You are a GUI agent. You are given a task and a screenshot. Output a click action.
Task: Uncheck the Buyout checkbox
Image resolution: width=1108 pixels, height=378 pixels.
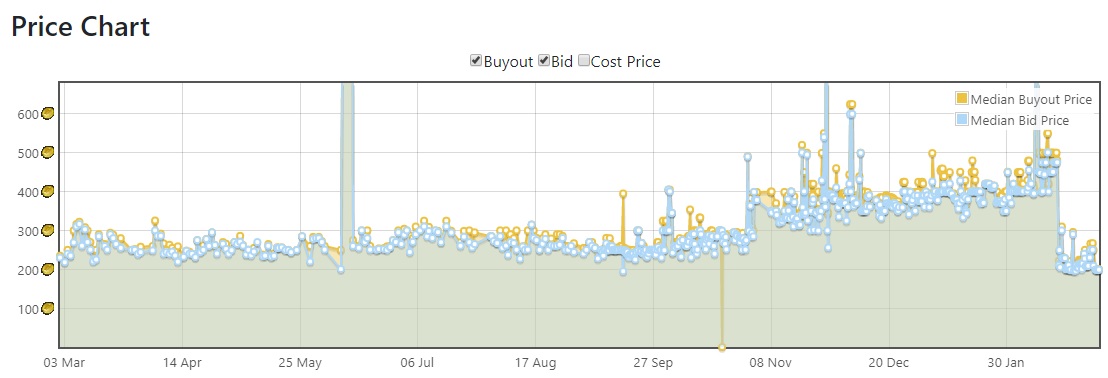[x=476, y=61]
